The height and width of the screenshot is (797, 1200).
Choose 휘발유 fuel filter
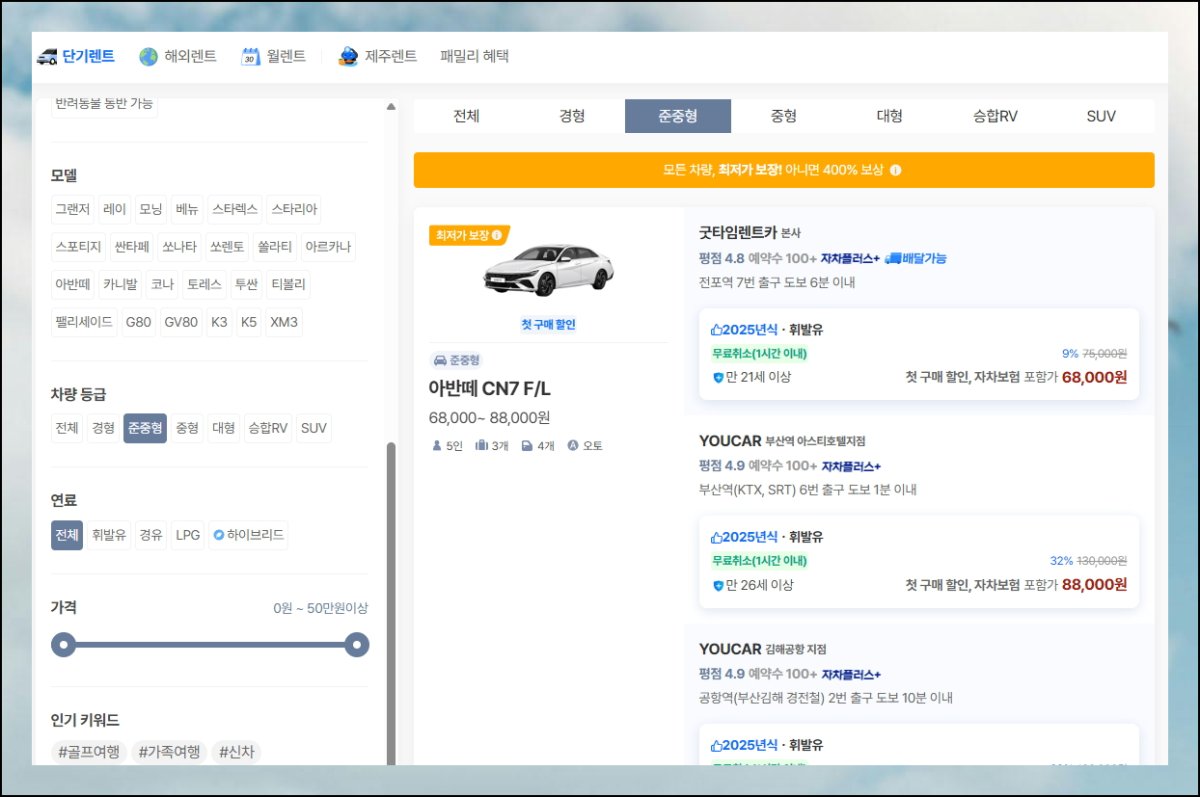(109, 535)
